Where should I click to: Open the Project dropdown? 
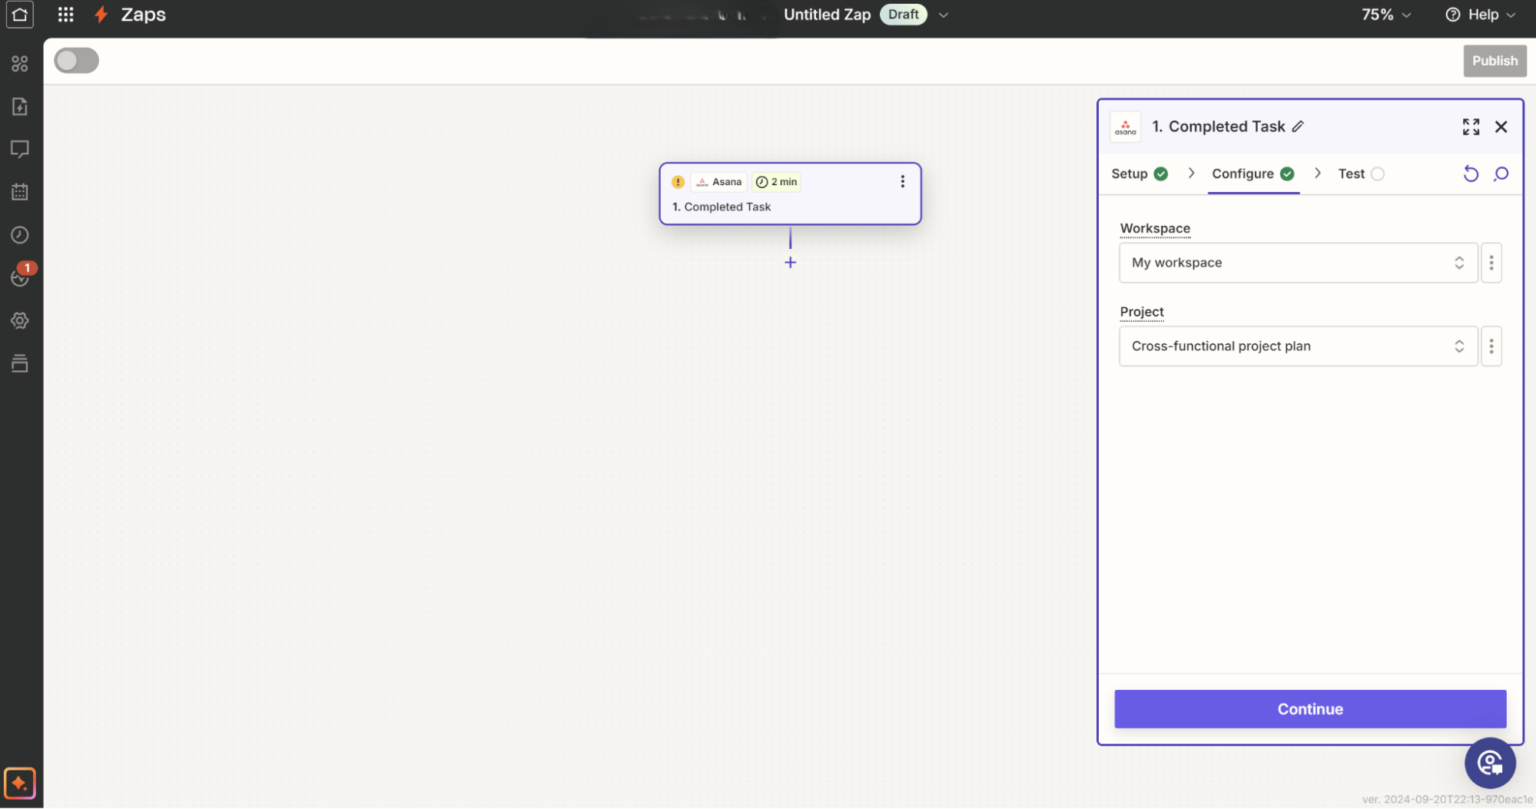tap(1298, 345)
